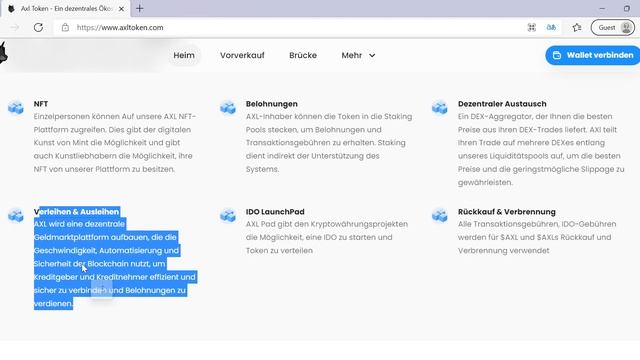Click the cube icon beside IDO LaunchPad
The height and width of the screenshot is (360, 640).
coord(228,215)
